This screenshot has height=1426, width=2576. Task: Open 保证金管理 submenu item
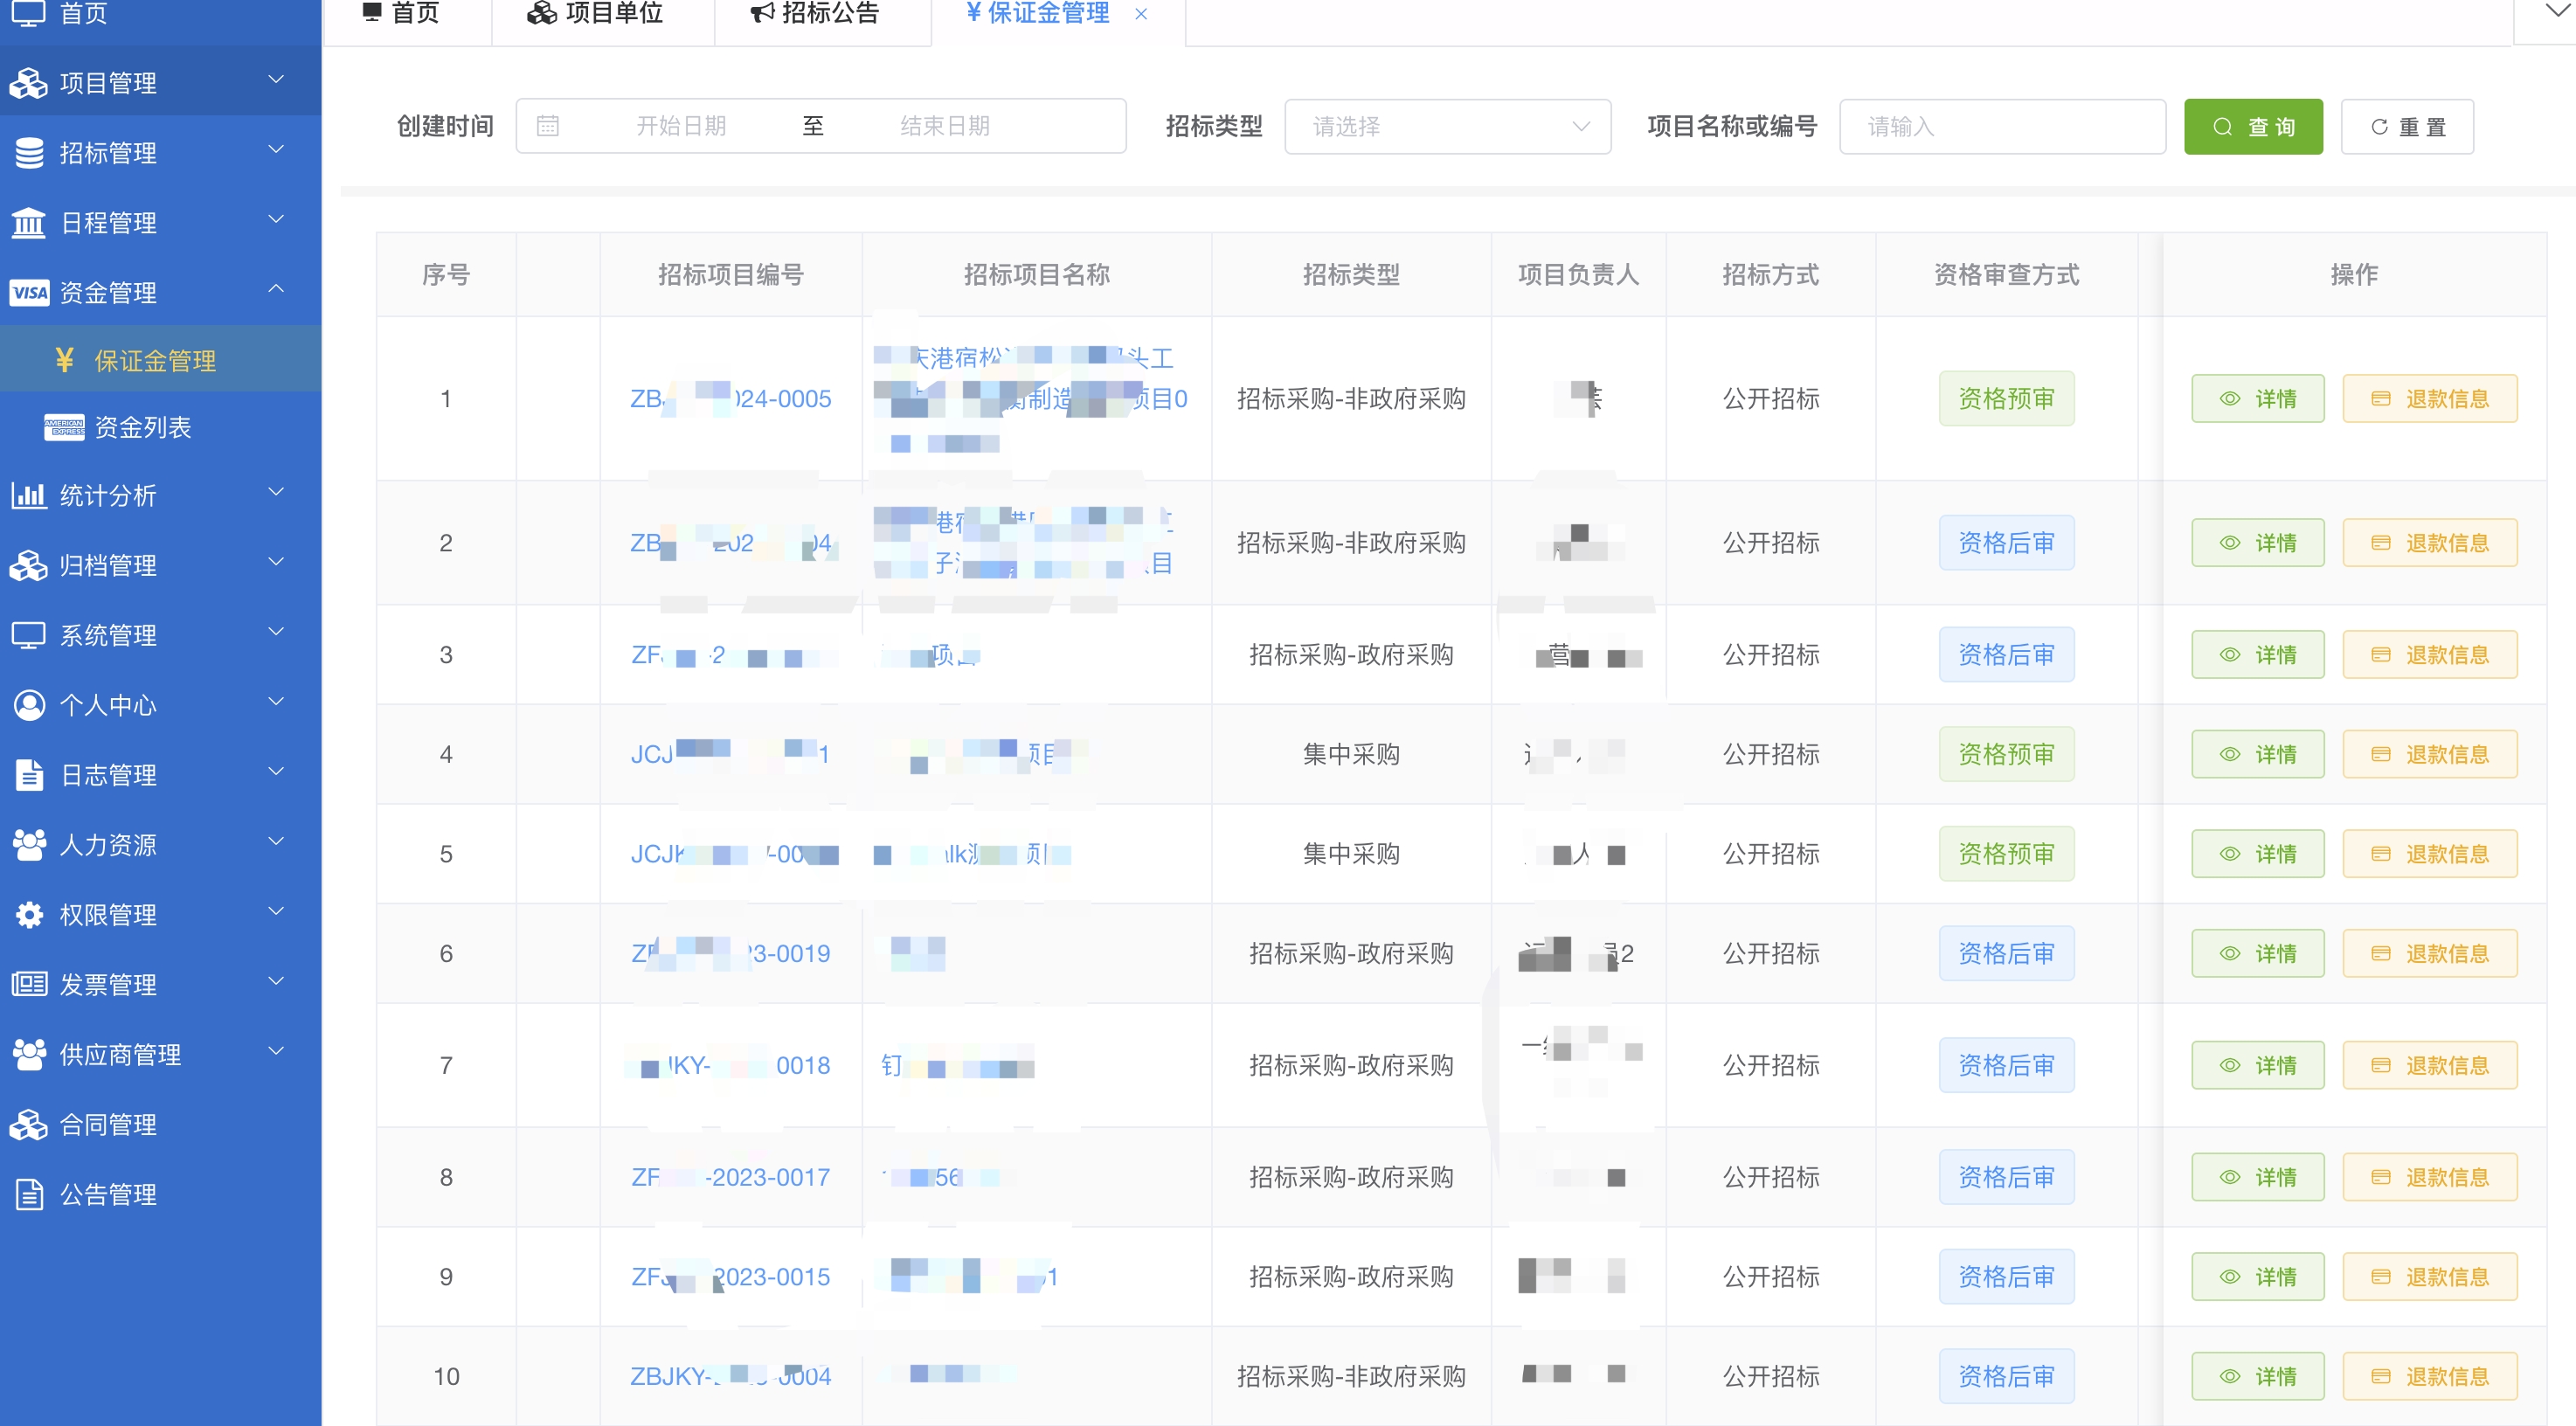click(x=161, y=360)
